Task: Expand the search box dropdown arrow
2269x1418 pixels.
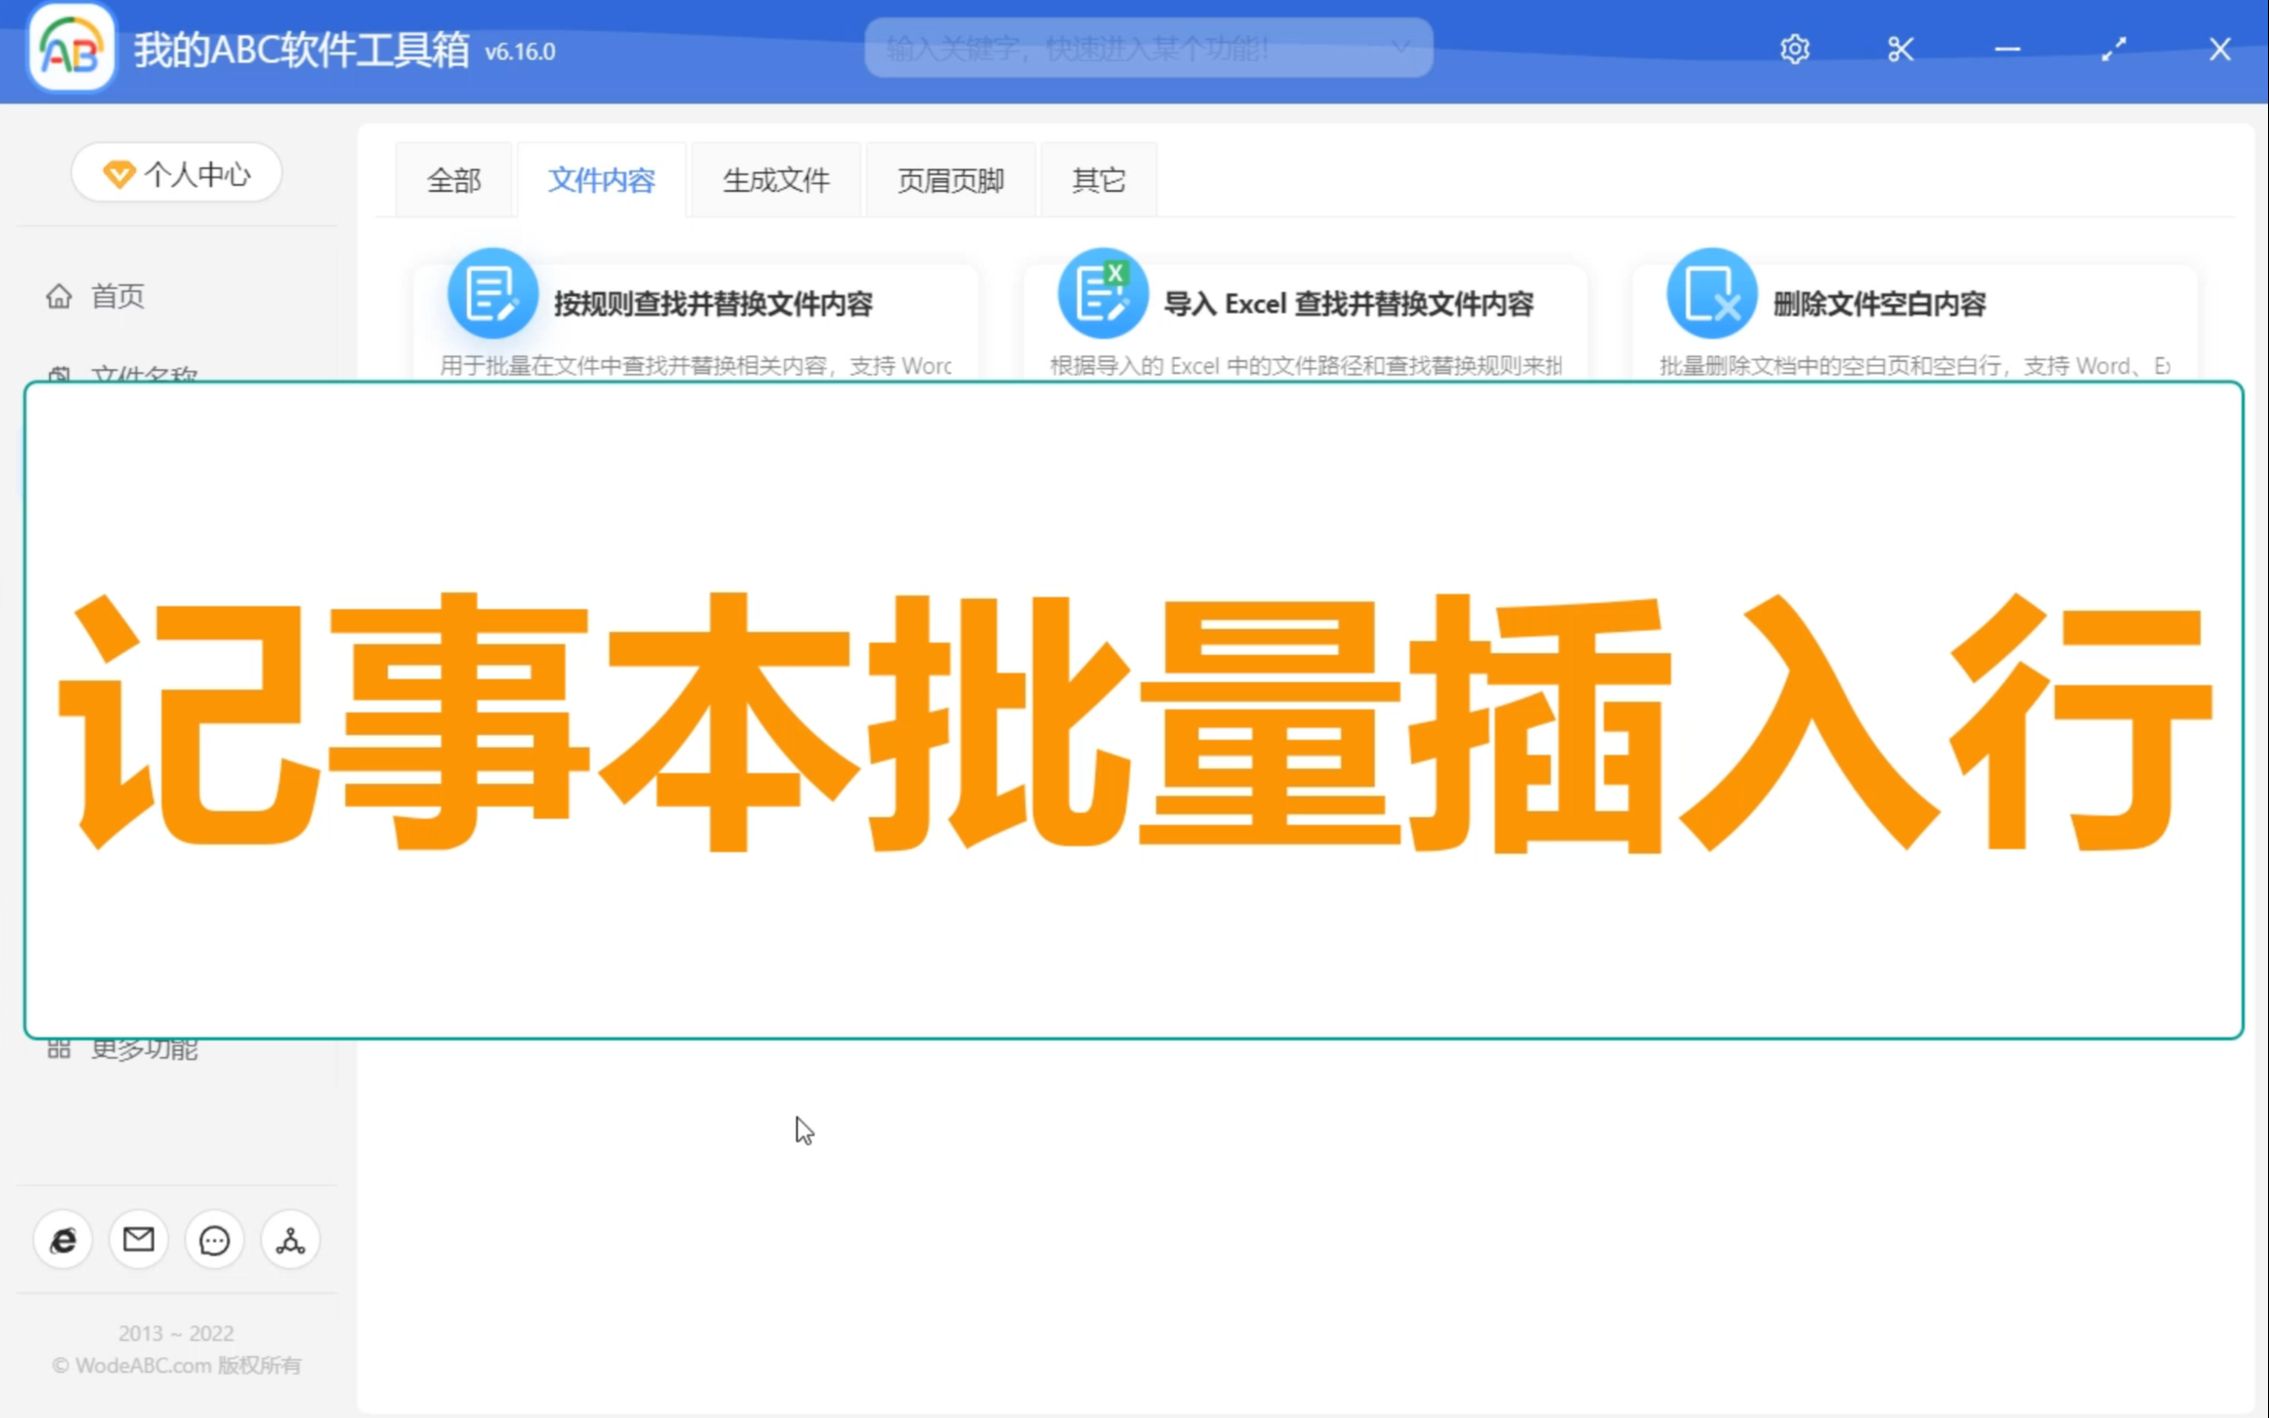Action: click(1401, 47)
